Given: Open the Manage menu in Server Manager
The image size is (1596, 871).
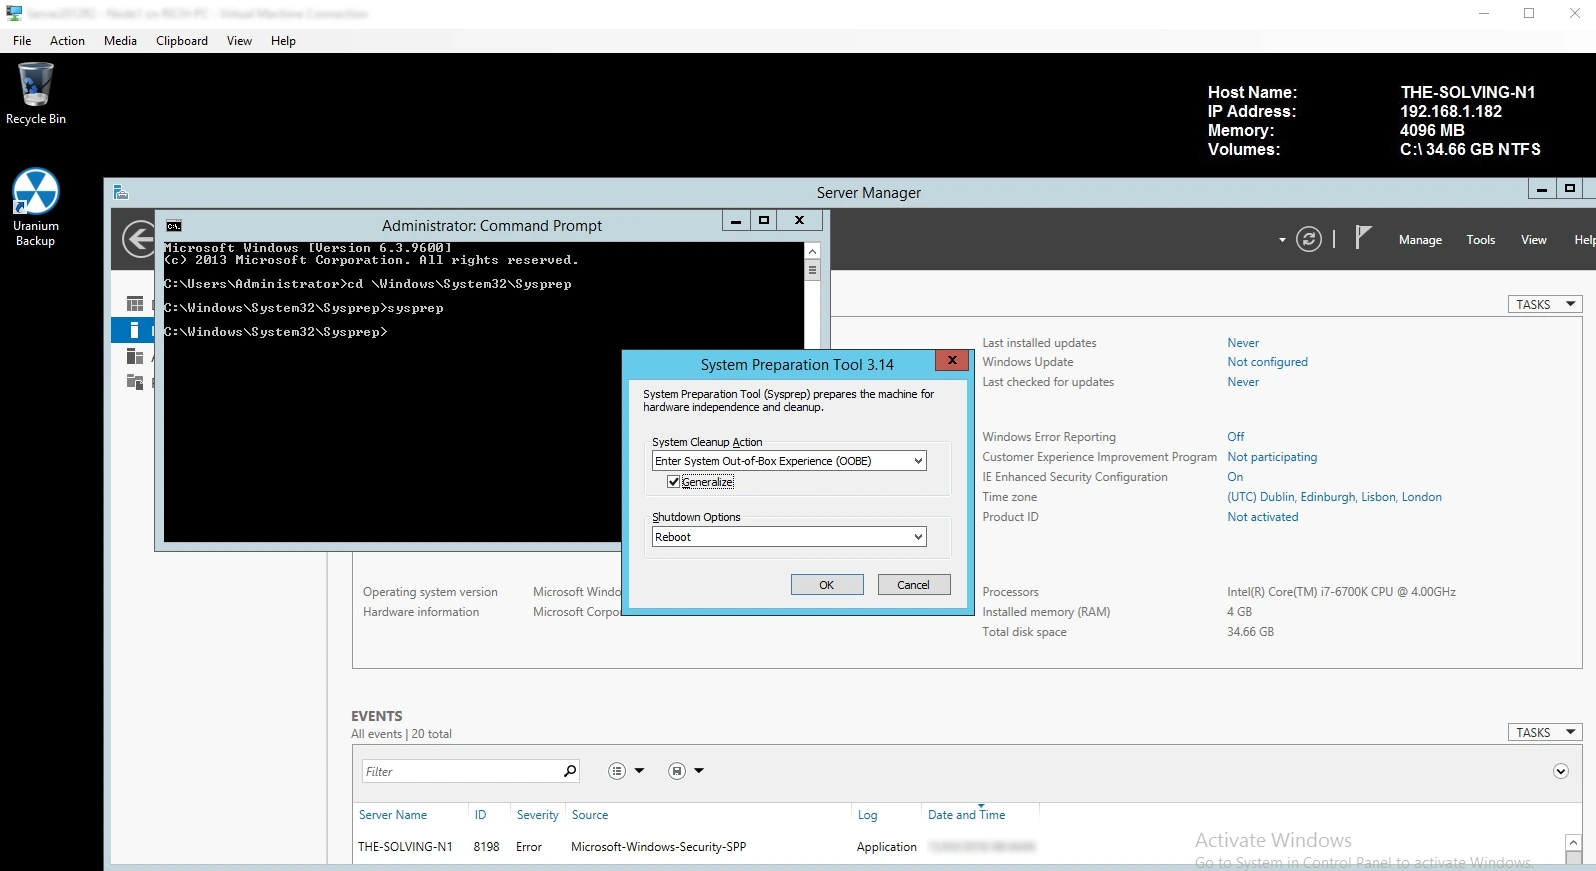Looking at the screenshot, I should click(x=1420, y=240).
